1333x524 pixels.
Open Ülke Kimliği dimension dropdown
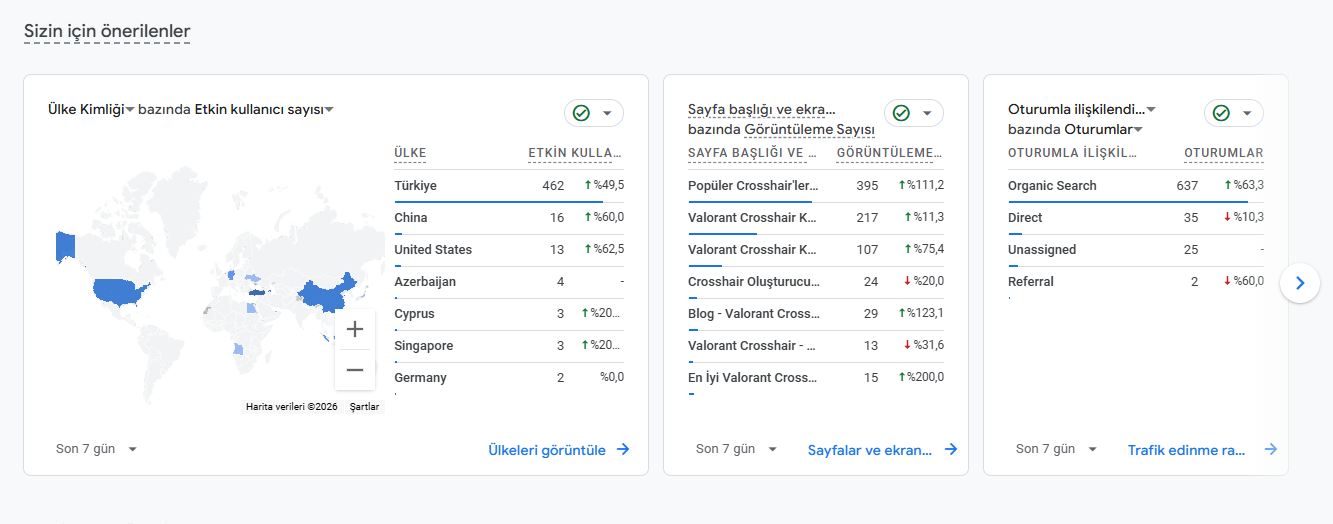click(x=130, y=110)
